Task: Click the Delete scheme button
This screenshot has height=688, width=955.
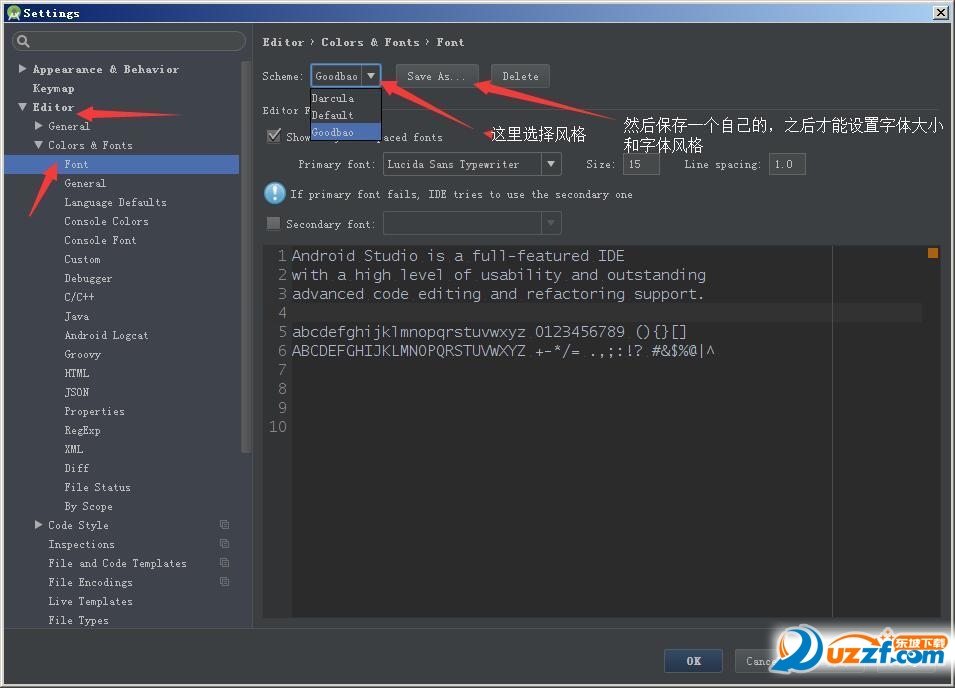Action: pos(520,76)
